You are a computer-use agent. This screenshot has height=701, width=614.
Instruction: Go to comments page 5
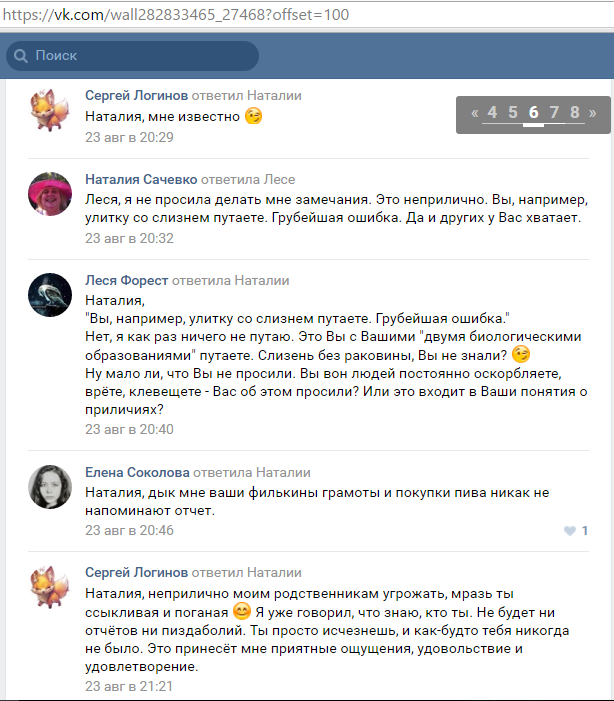pos(512,112)
